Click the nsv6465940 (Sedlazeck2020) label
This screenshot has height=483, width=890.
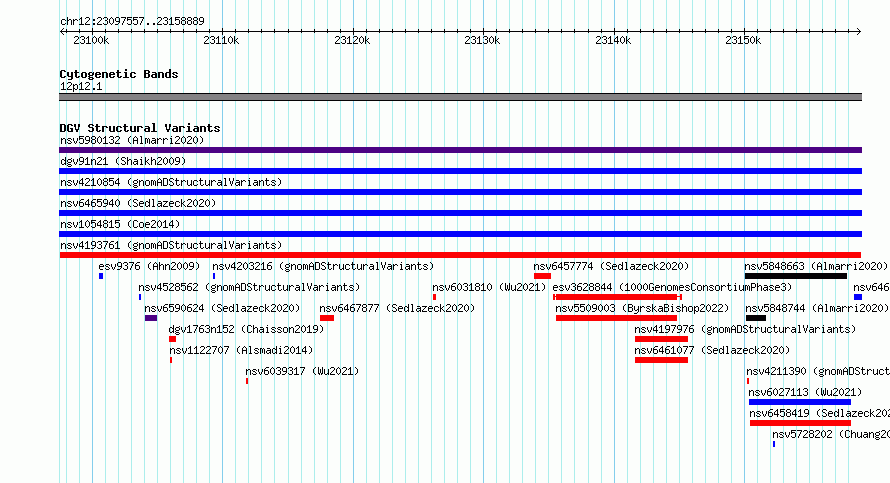coord(138,203)
